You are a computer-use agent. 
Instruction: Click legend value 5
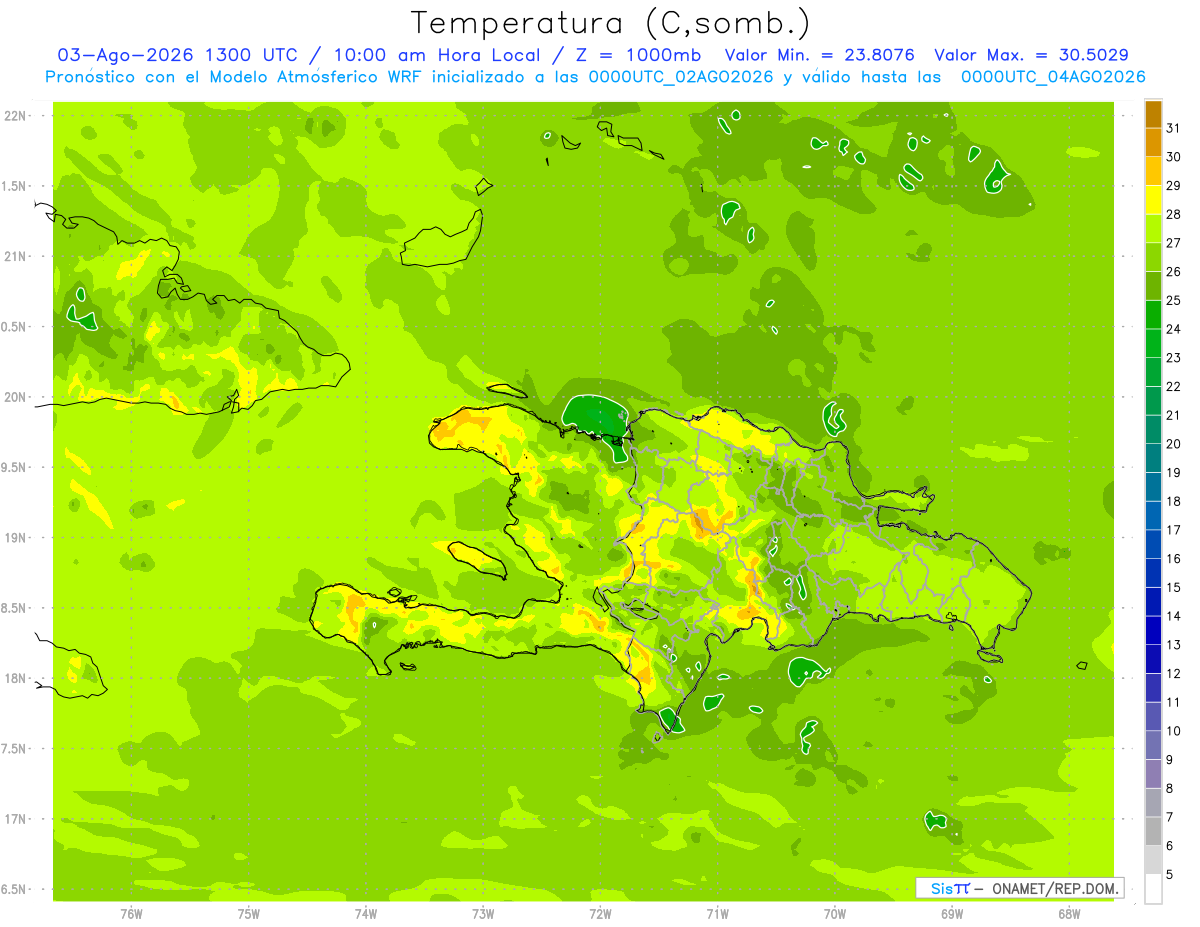1171,875
